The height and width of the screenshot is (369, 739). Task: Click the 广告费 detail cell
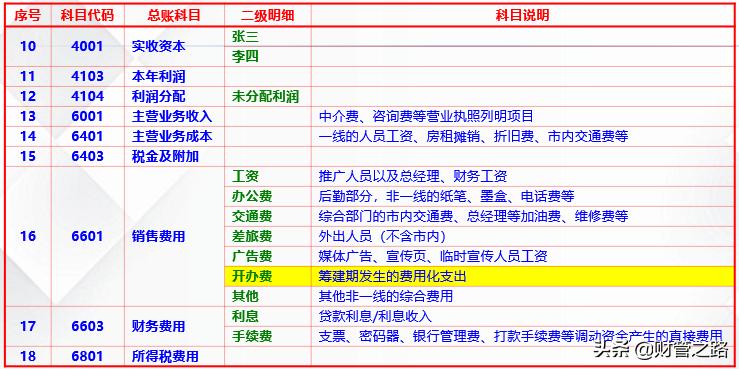[x=267, y=256]
